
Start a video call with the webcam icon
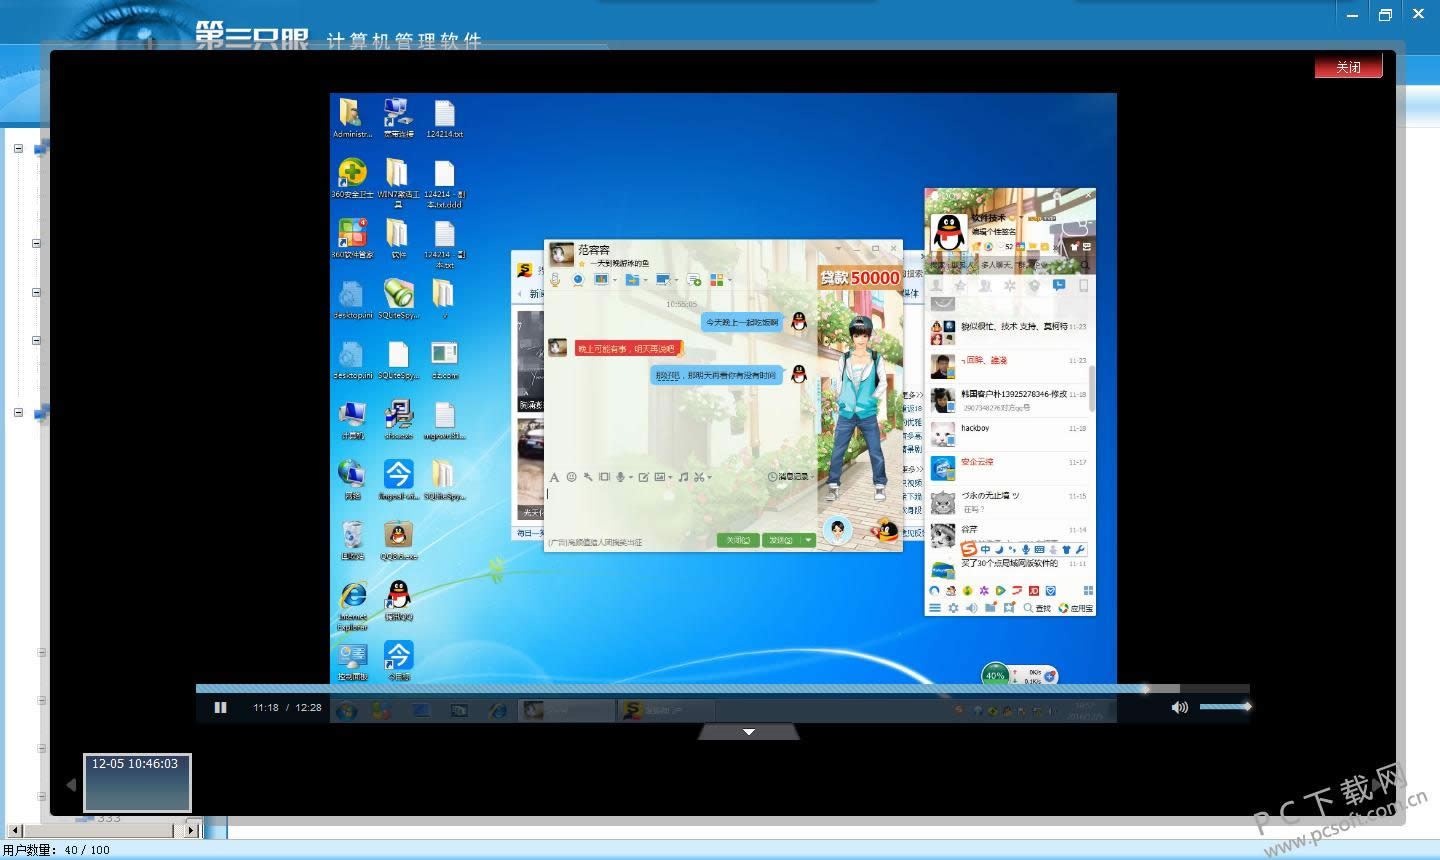579,280
